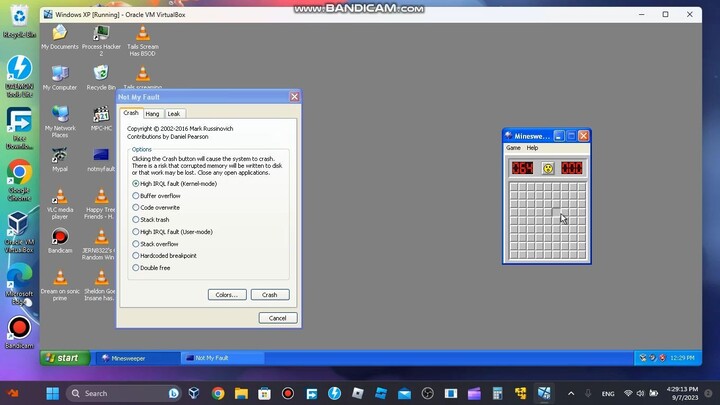The image size is (720, 405).
Task: Select Microsoft Edge host desktop shortcut
Action: coord(19,284)
